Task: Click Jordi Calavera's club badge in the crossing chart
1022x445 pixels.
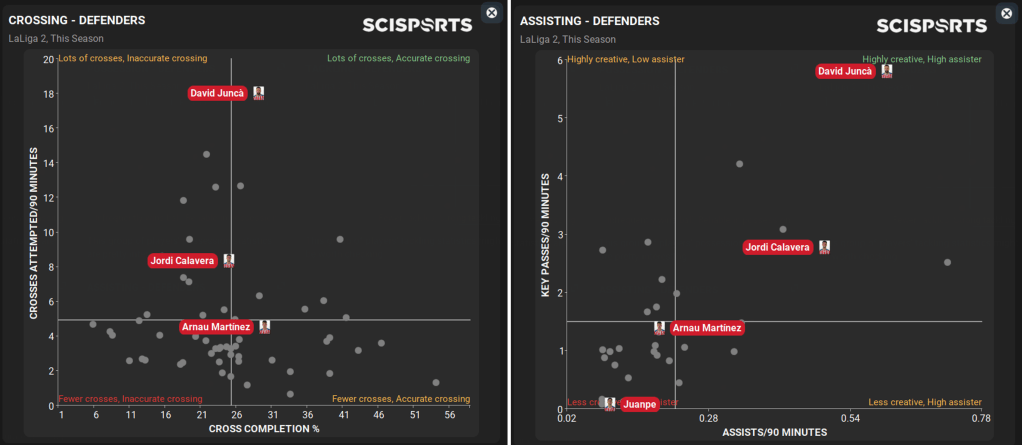Action: point(229,261)
